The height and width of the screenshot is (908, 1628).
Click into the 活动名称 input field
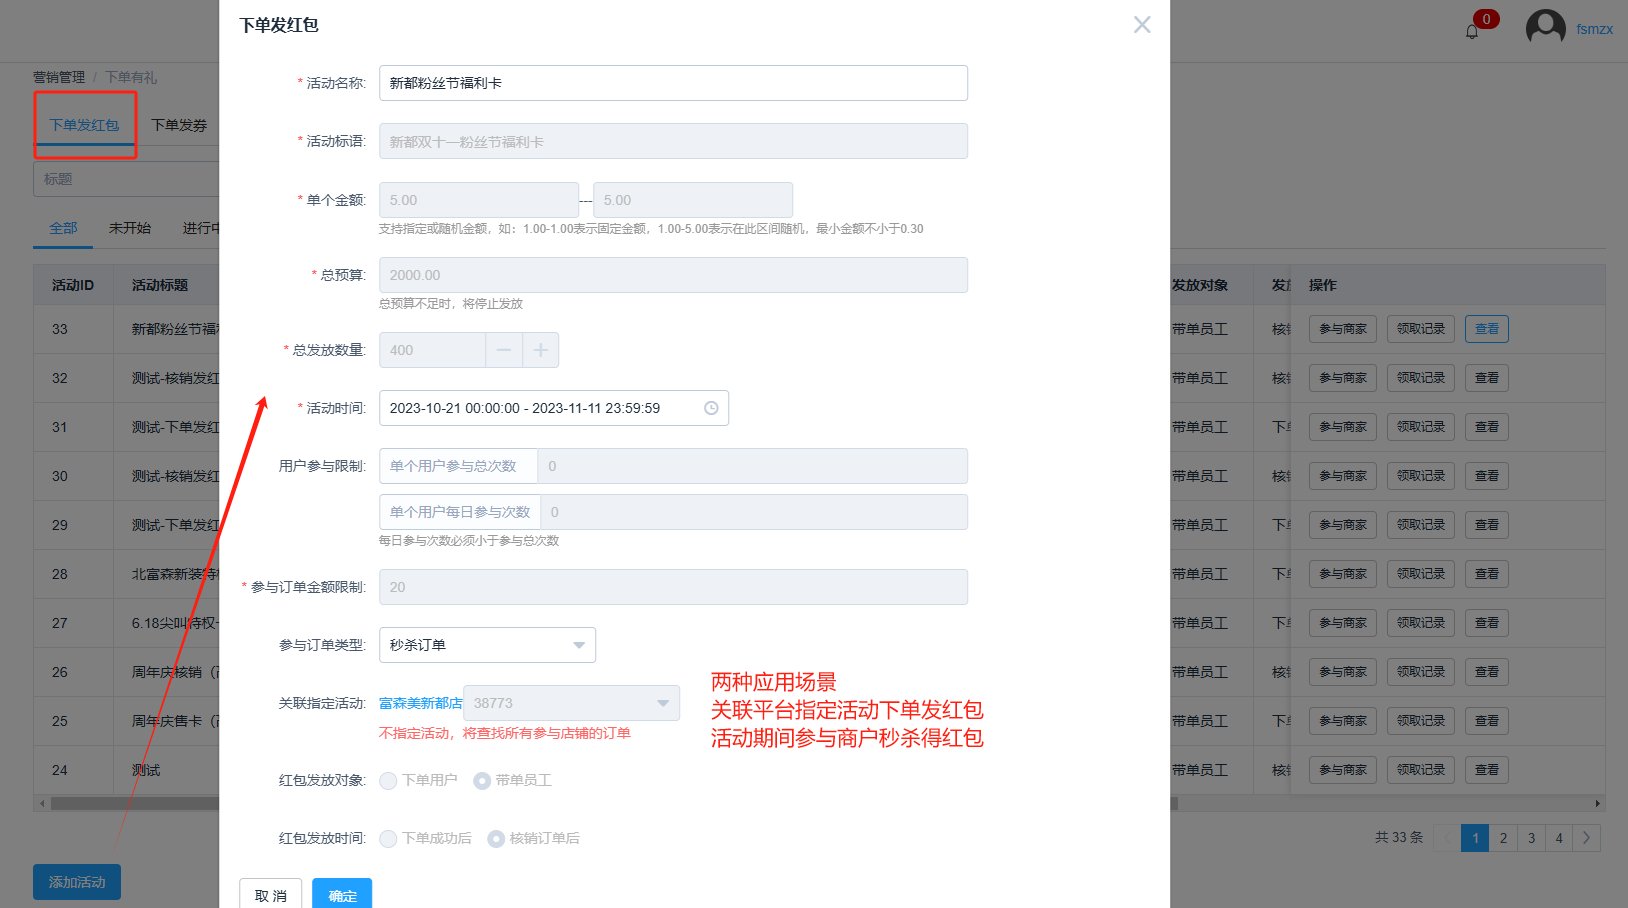(x=673, y=83)
